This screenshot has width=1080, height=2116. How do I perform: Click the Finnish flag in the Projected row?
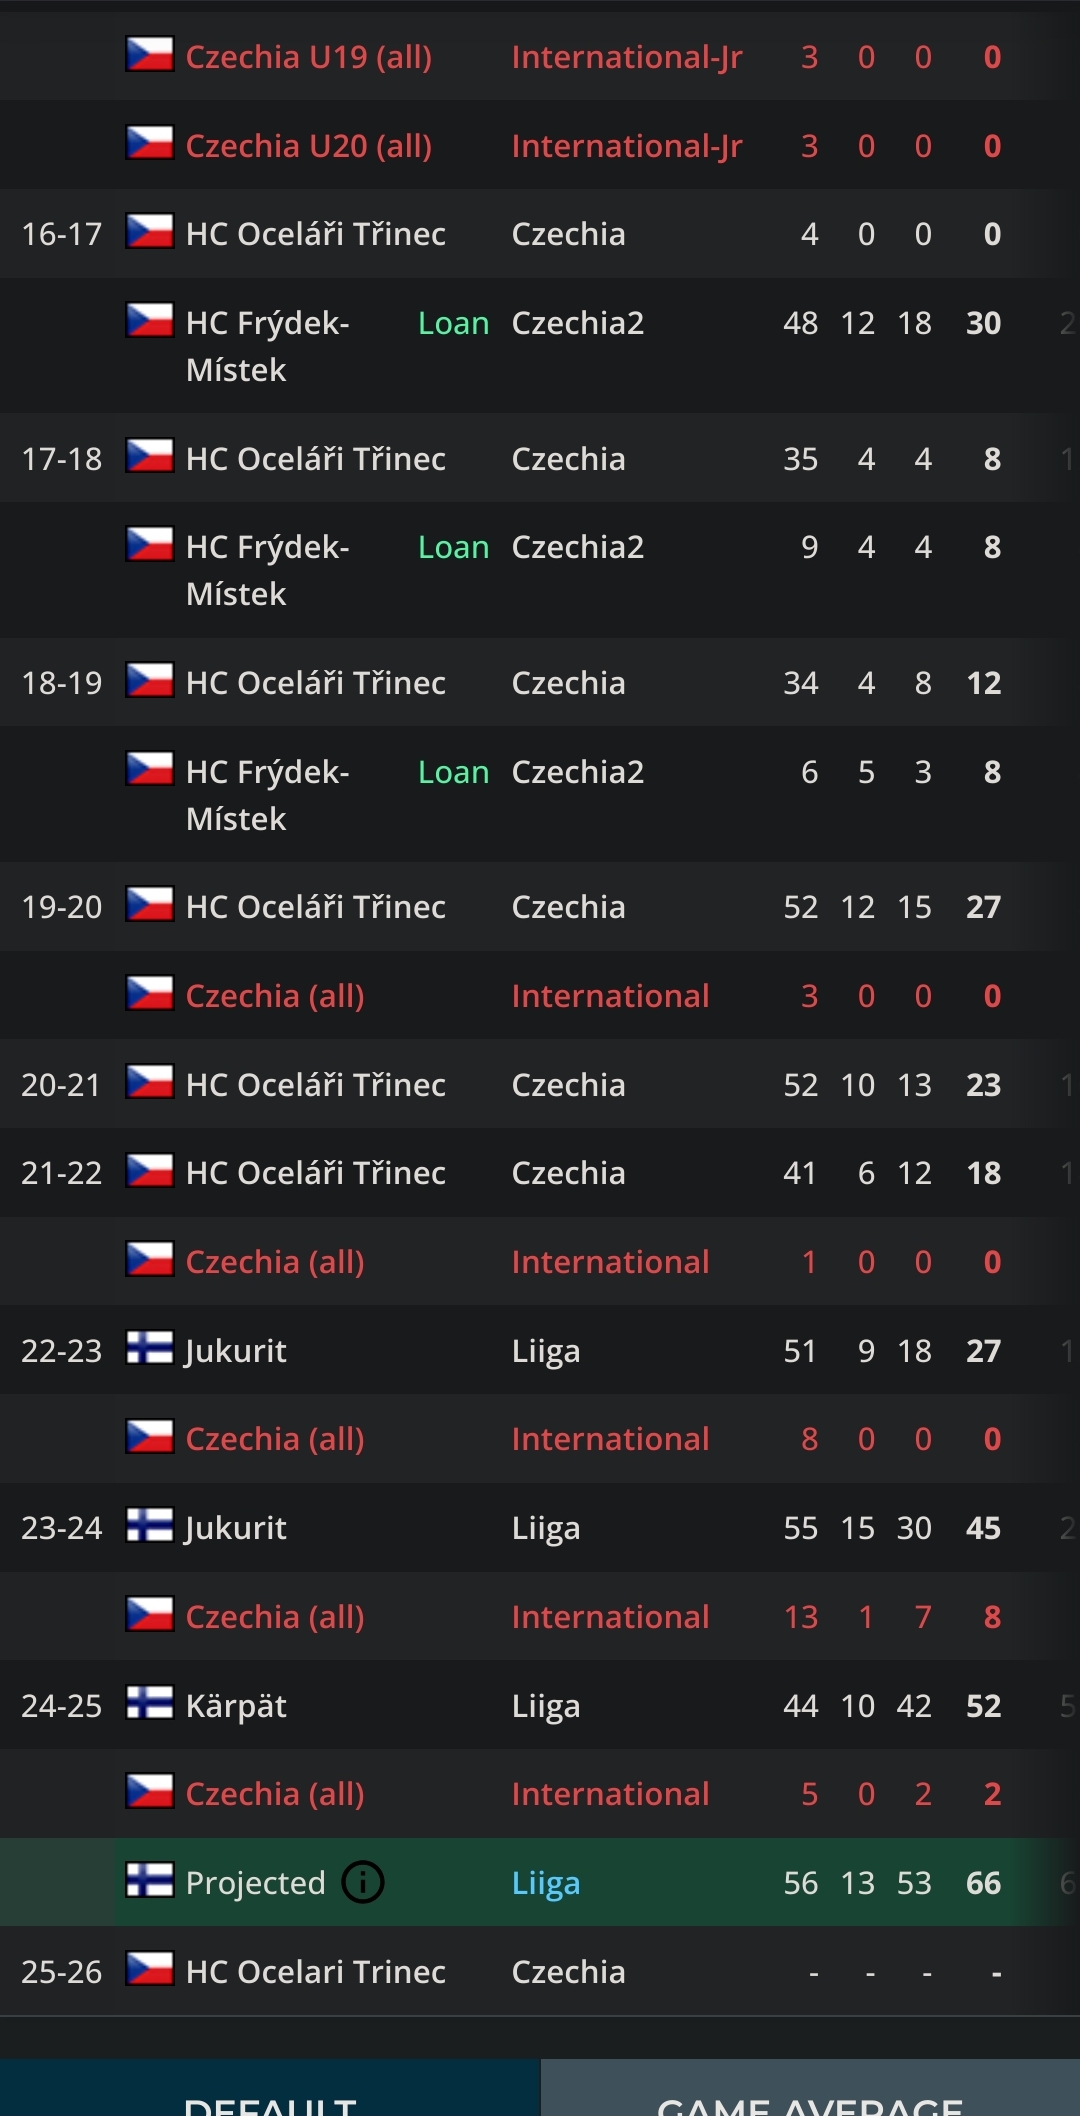click(x=150, y=1880)
